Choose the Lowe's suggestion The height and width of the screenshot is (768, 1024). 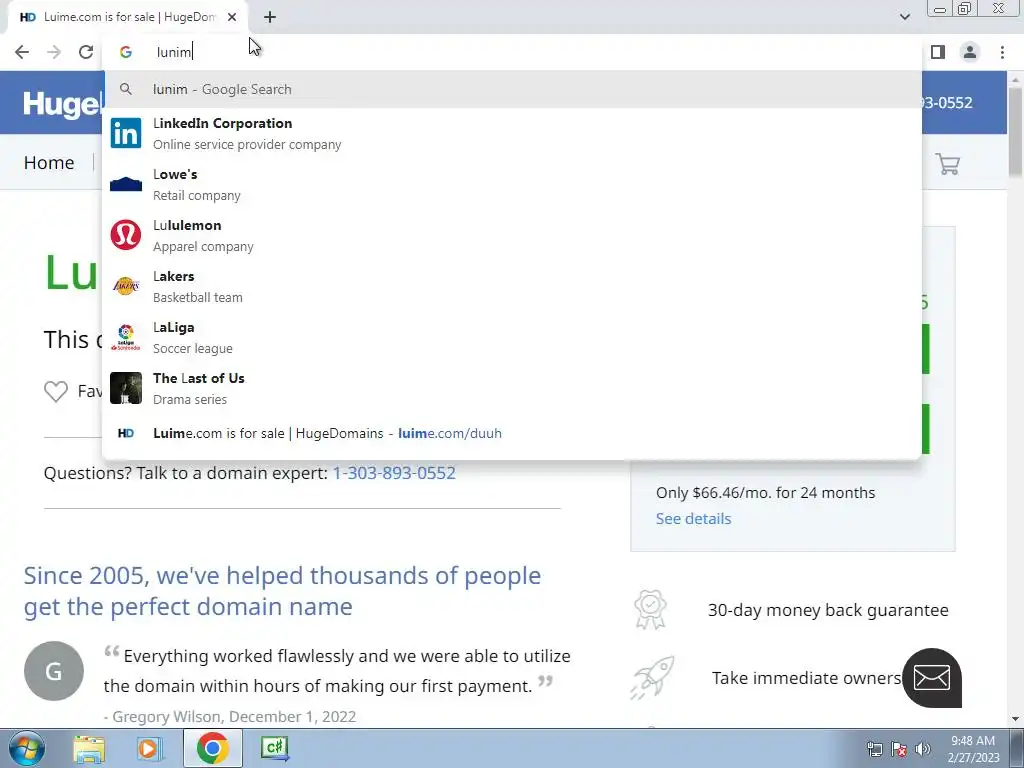513,184
